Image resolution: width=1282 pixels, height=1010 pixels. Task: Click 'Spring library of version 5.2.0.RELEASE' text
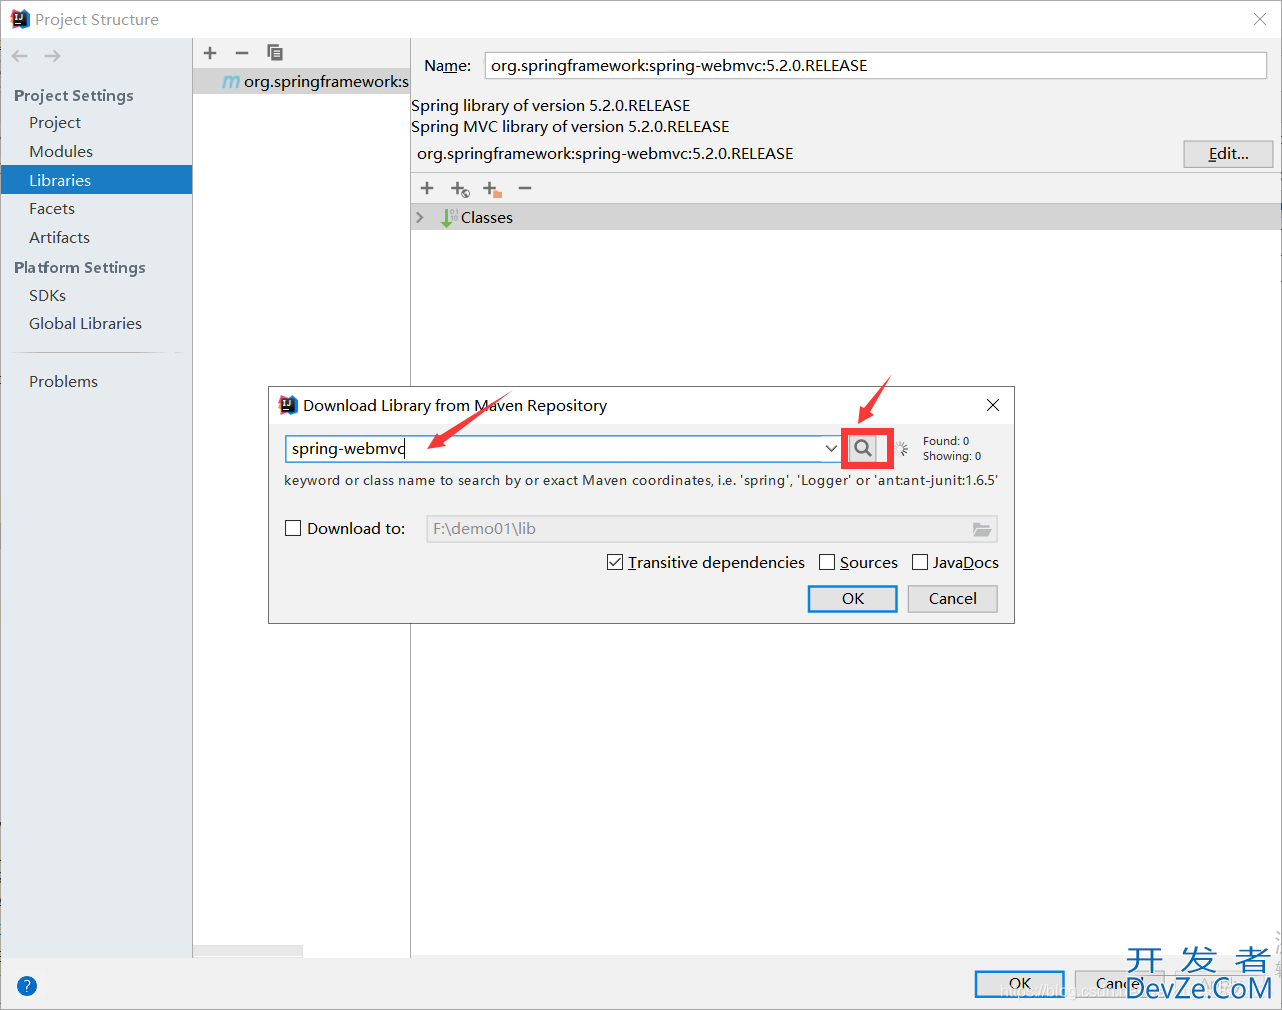click(x=550, y=105)
